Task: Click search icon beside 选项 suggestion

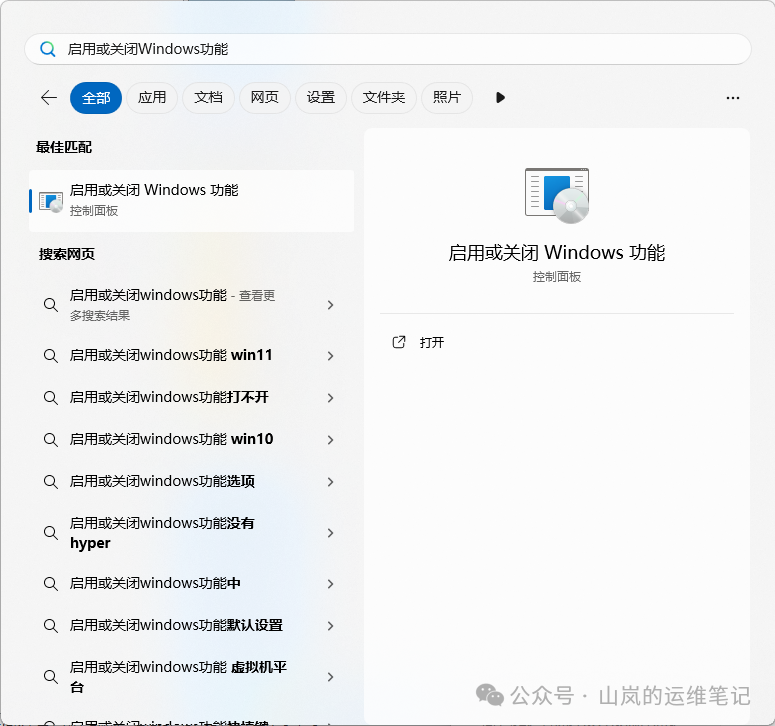Action: [x=50, y=482]
